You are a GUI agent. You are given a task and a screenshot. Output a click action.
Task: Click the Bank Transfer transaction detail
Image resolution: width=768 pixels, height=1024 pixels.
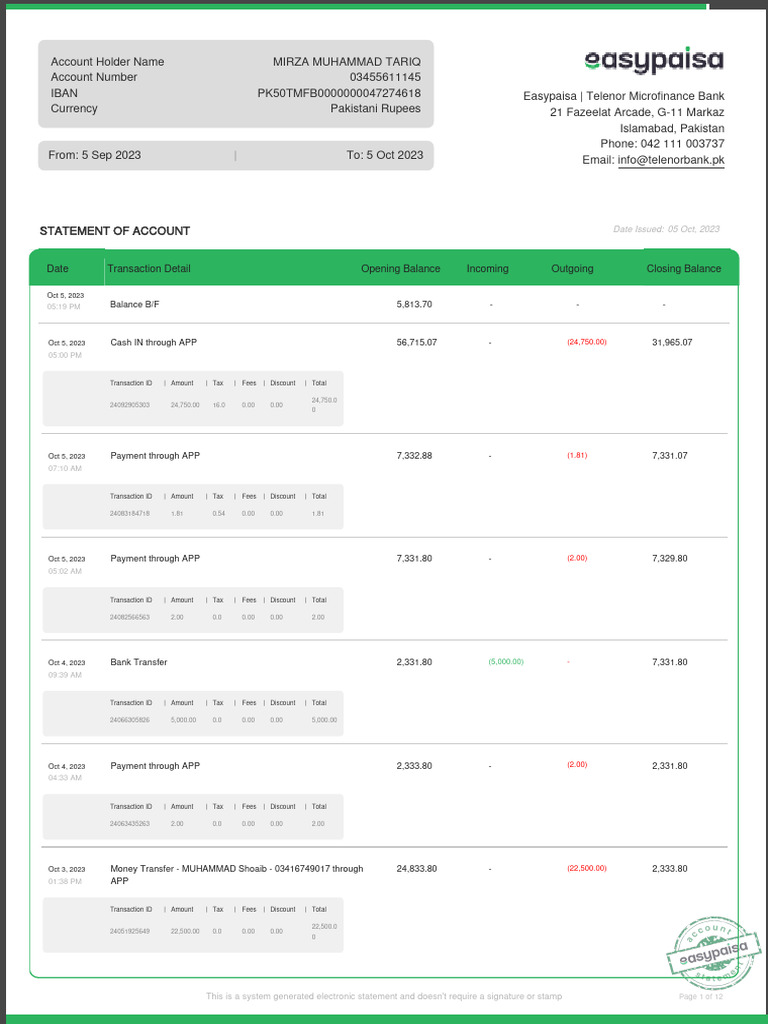point(139,662)
